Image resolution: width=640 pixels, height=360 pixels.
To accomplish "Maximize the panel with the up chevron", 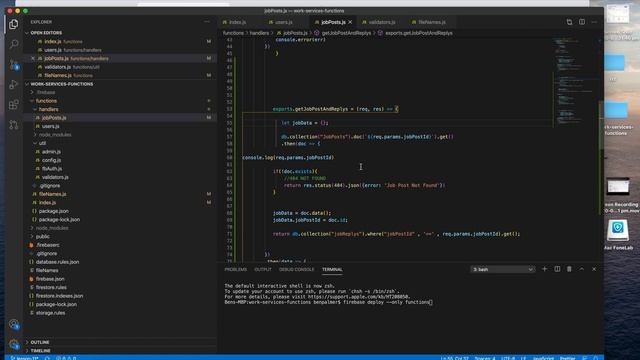I will 582,269.
